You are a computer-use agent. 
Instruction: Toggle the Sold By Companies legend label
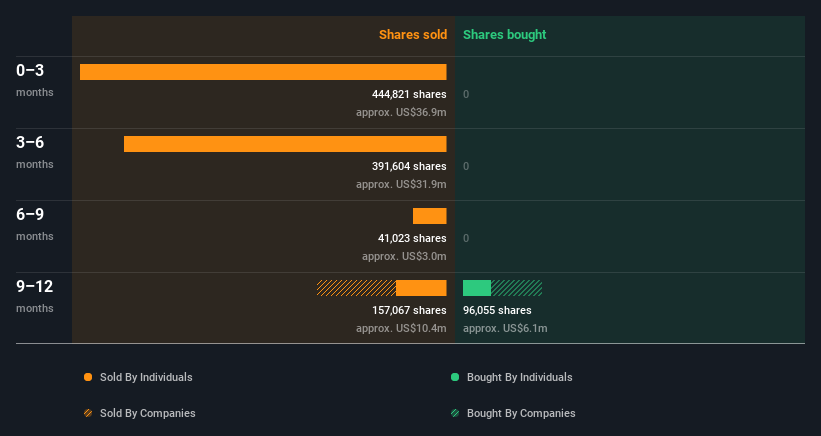click(148, 413)
